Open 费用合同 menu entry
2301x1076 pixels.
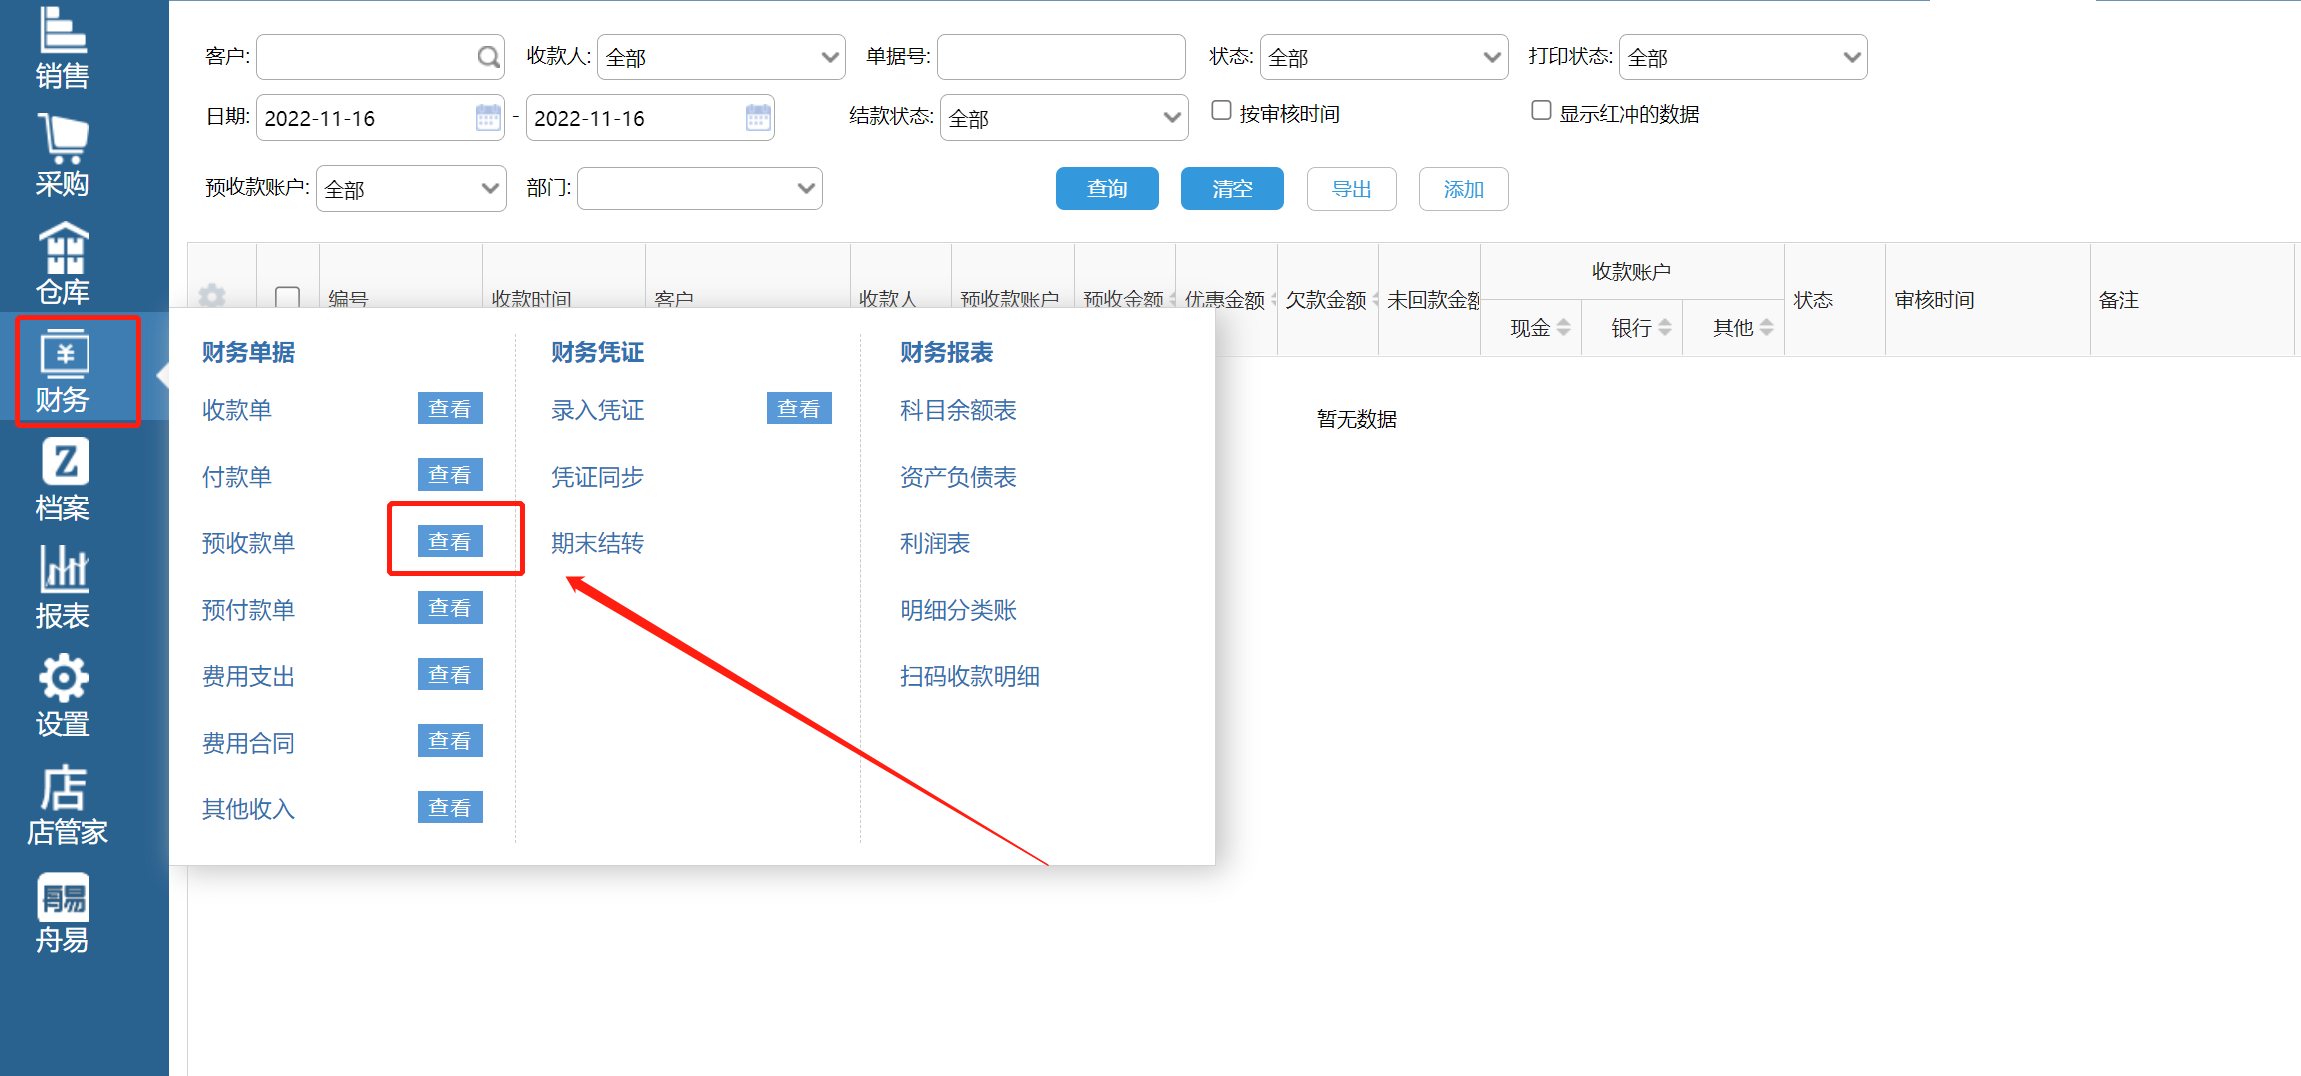tap(248, 743)
